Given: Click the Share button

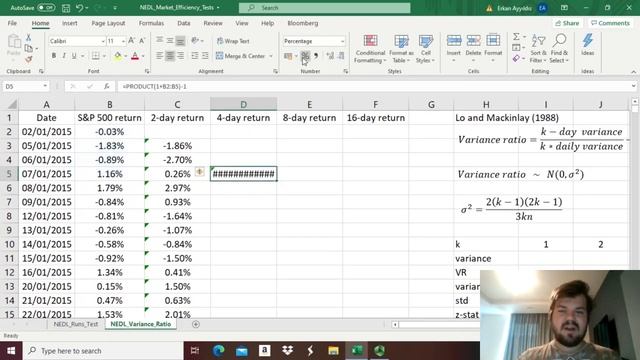Looking at the screenshot, I should pyautogui.click(x=567, y=23).
